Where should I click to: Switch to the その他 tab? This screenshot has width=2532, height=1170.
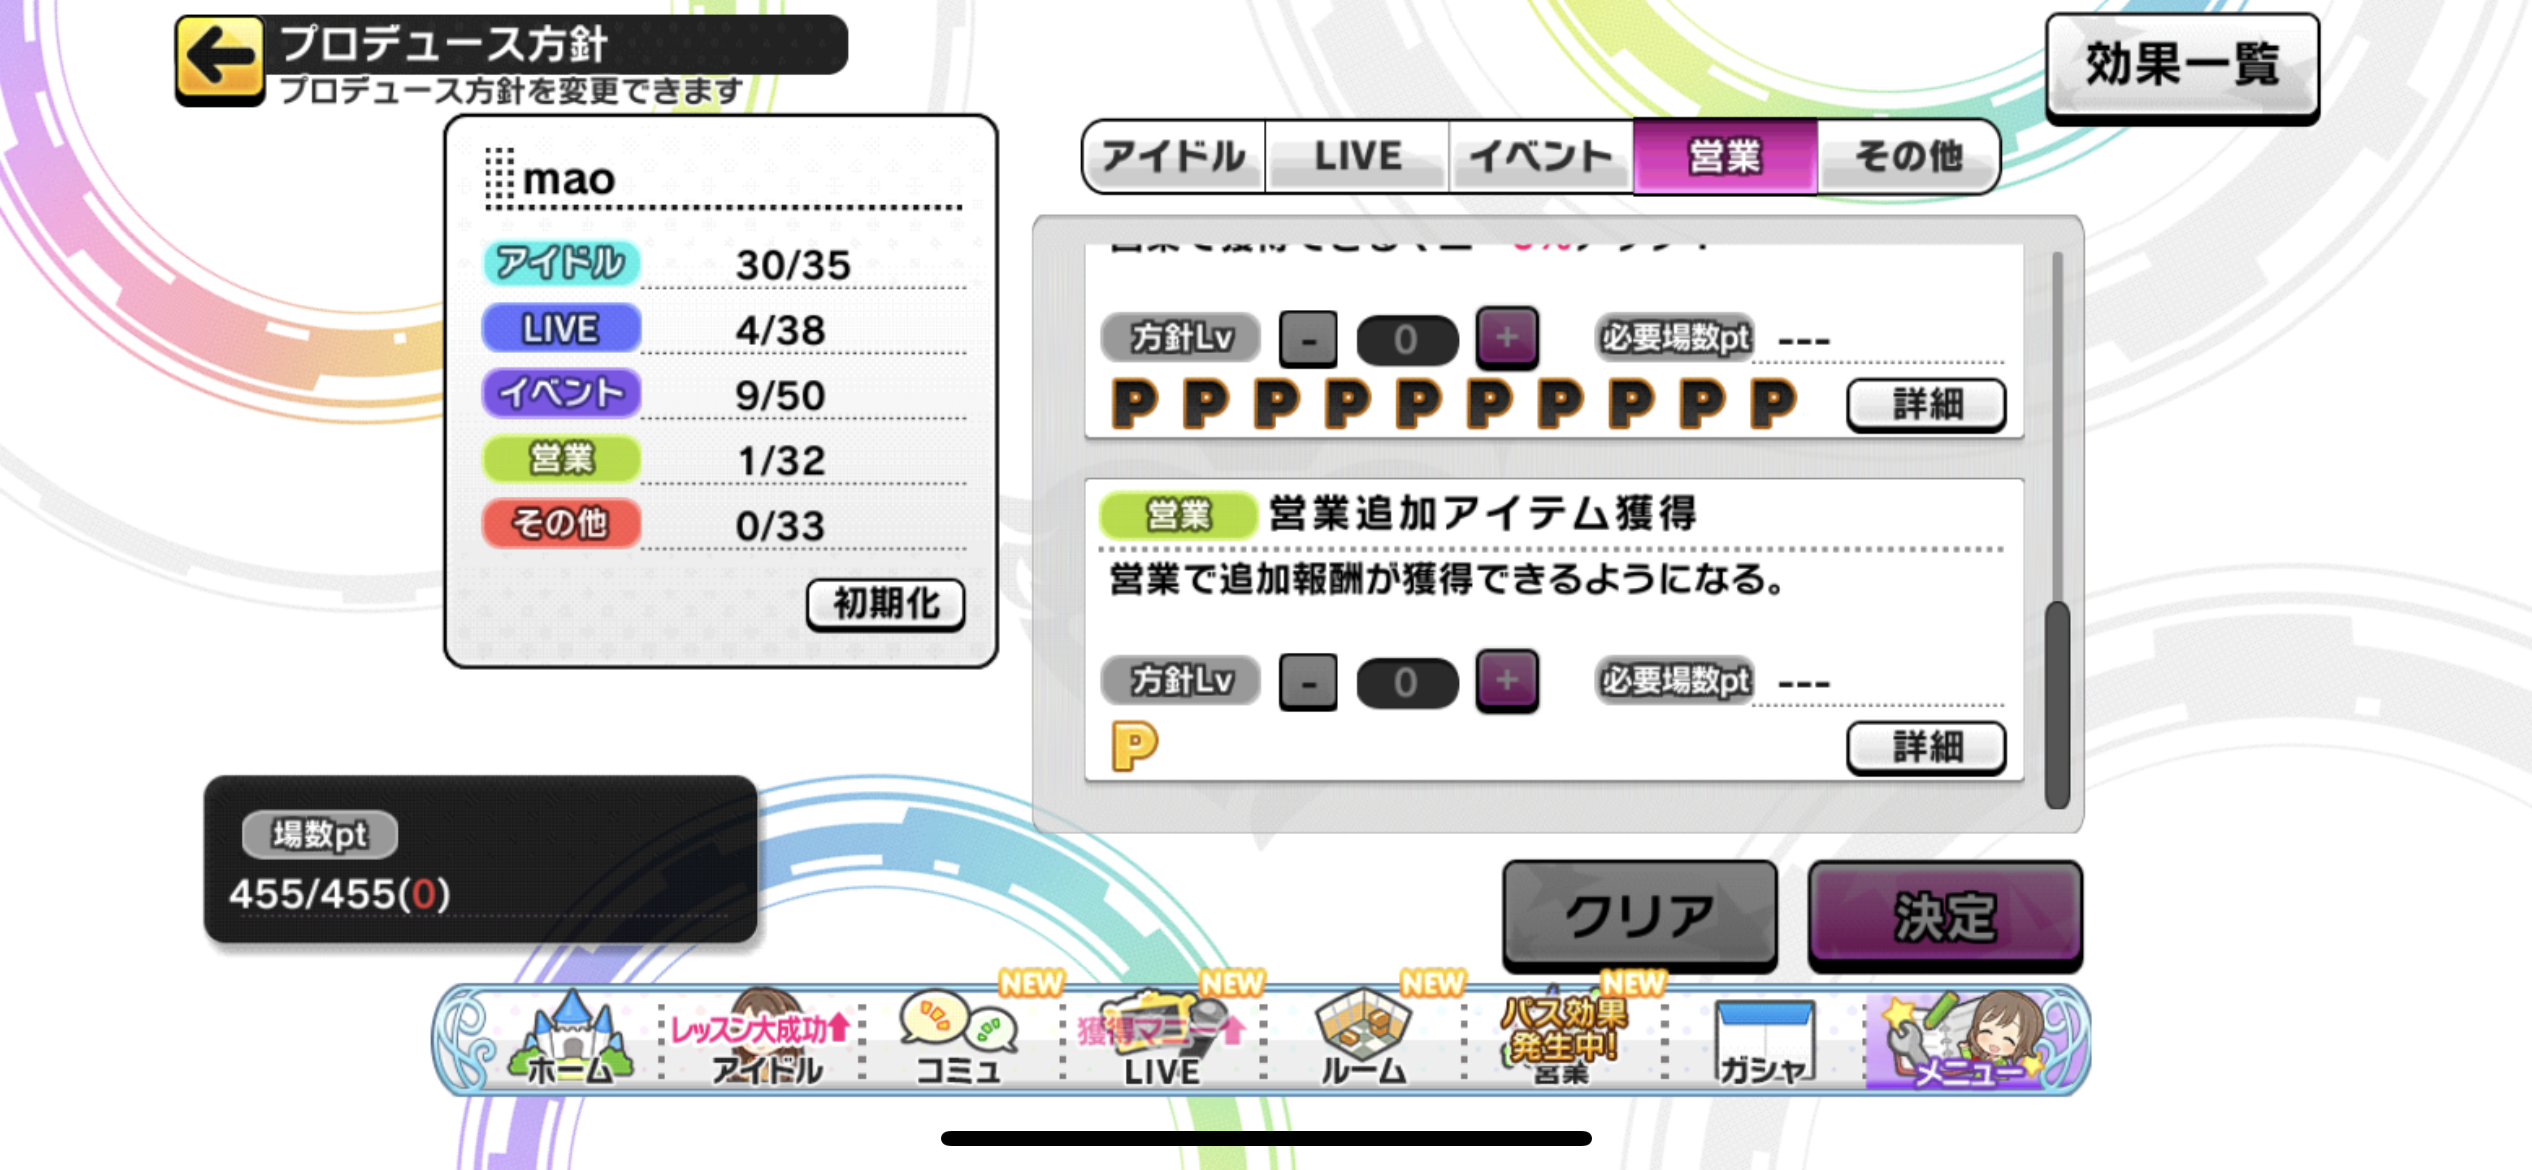pos(1908,156)
